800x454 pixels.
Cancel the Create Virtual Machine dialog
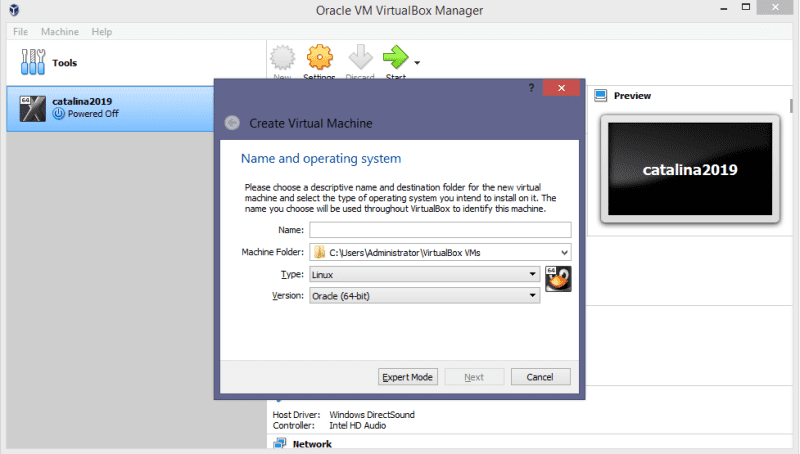pyautogui.click(x=540, y=377)
